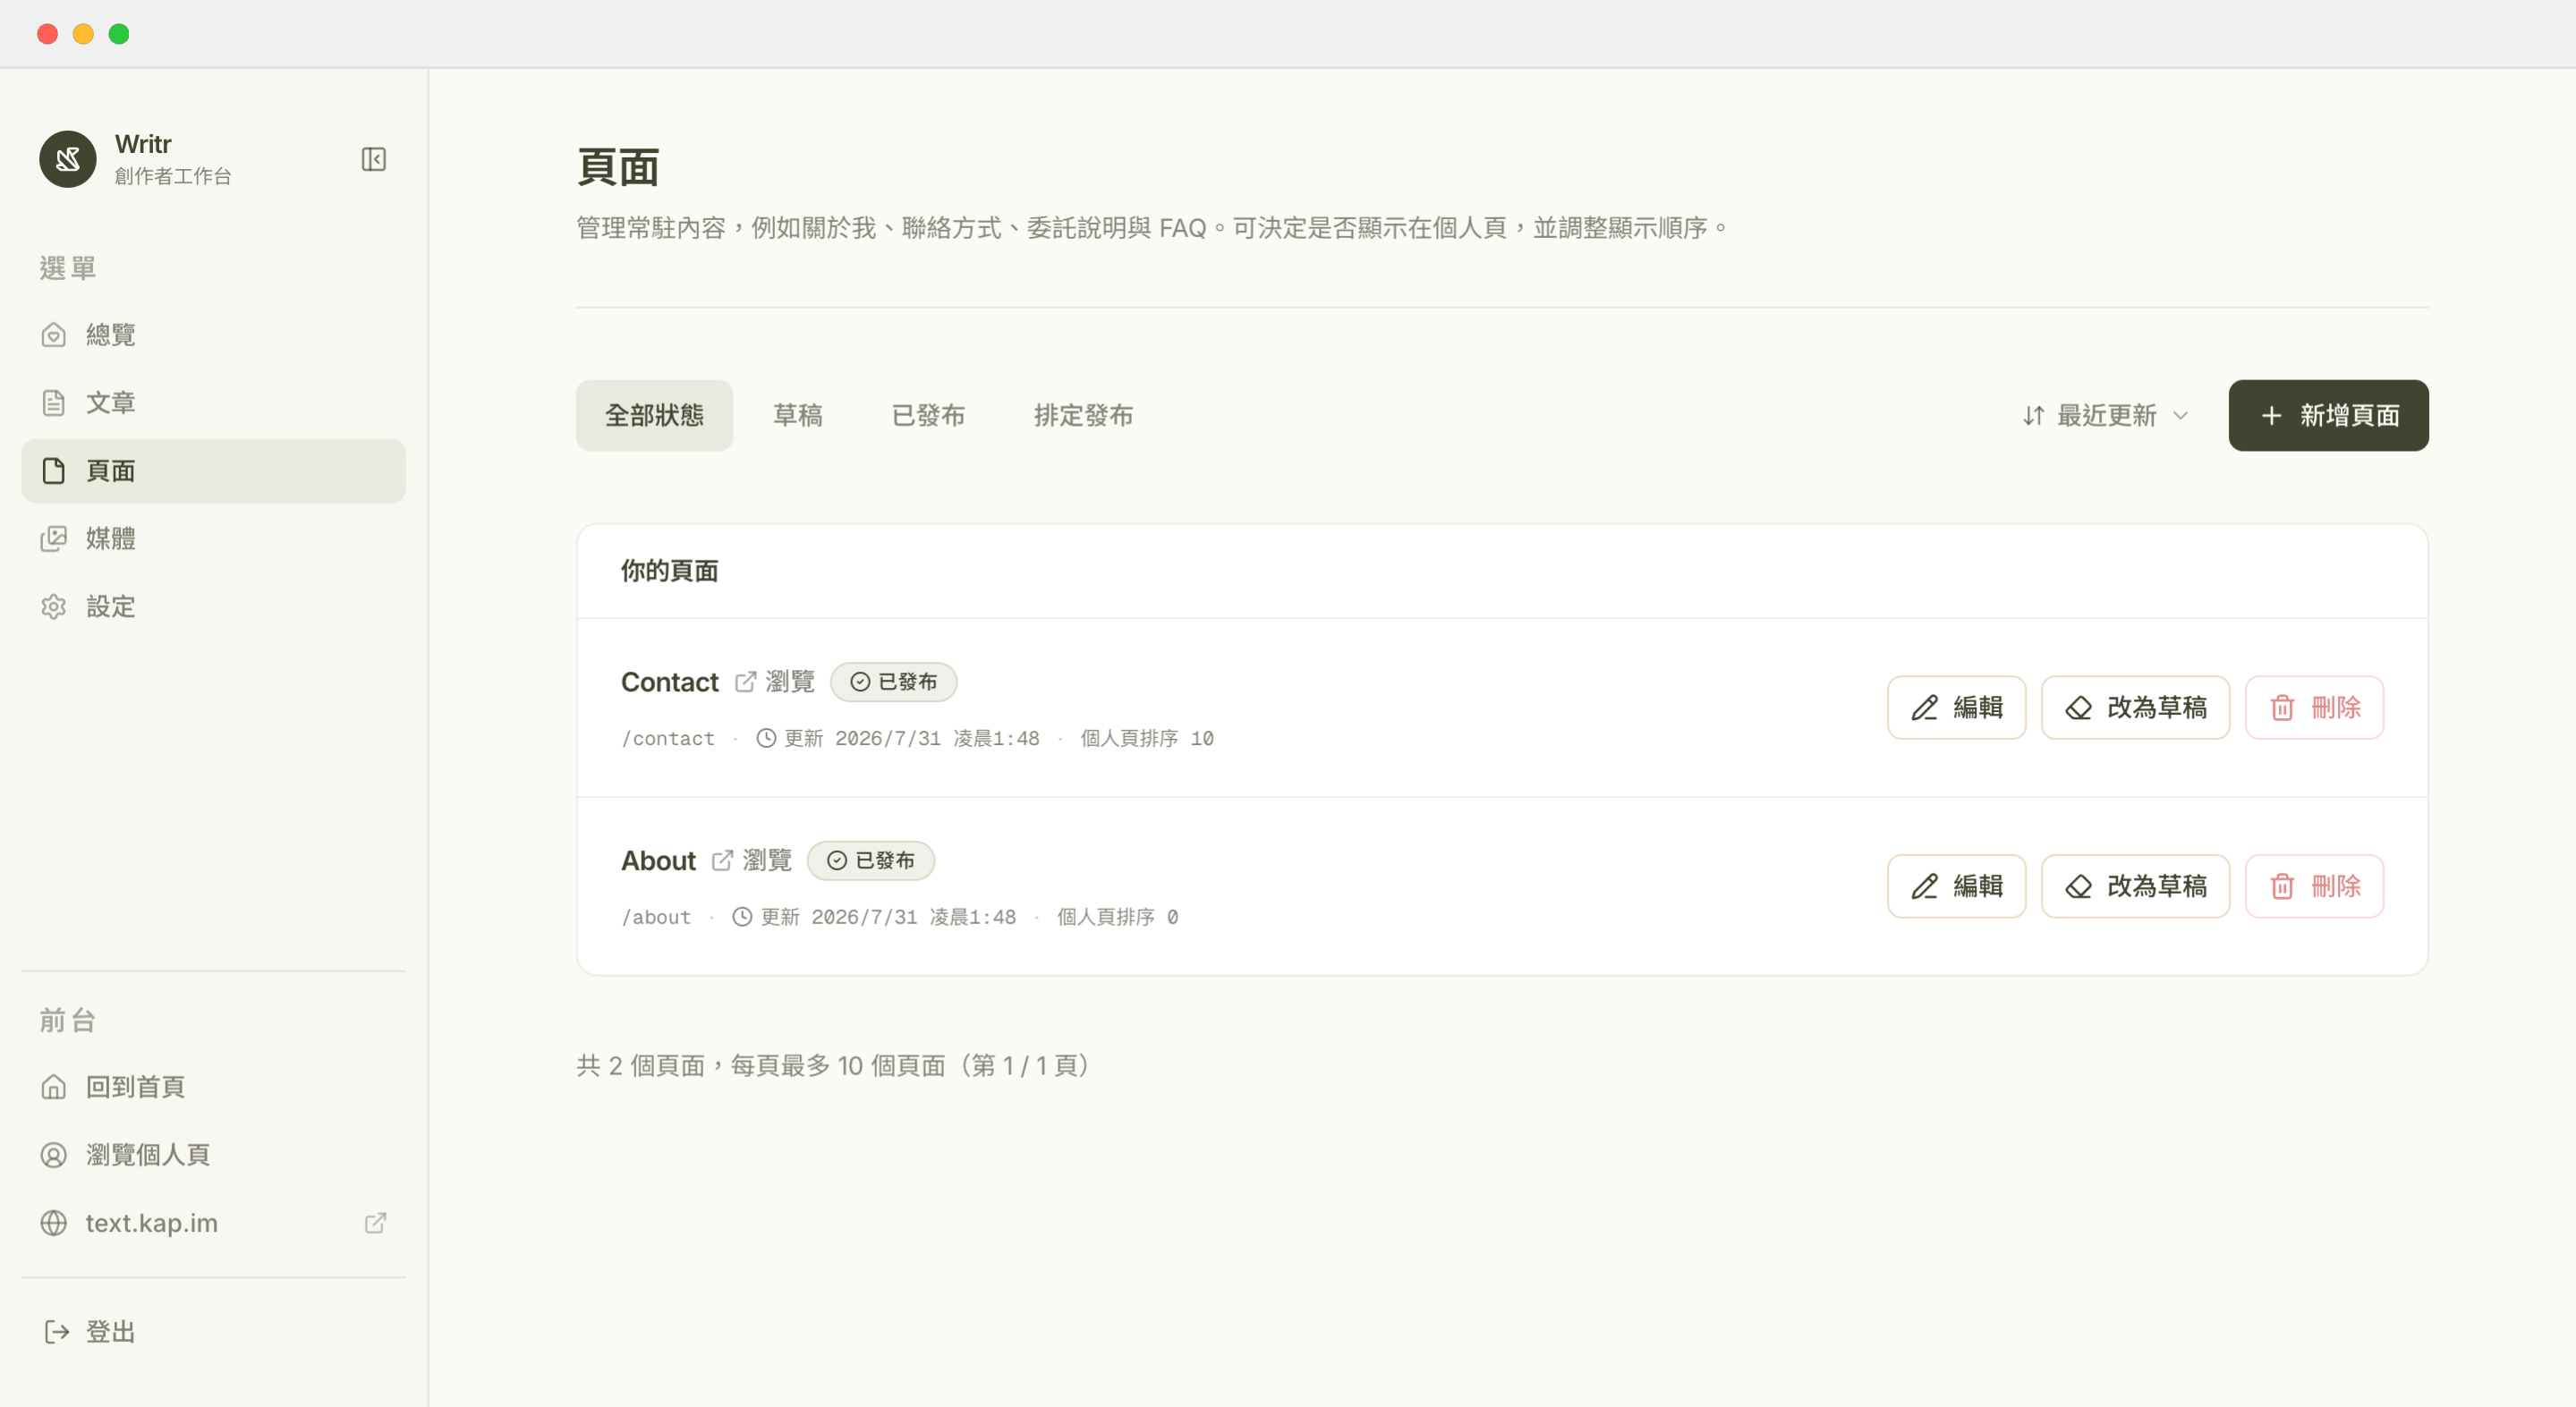Click the pencil icon in Contact's 編輯
Screen dimensions: 2576x1407
point(1925,707)
